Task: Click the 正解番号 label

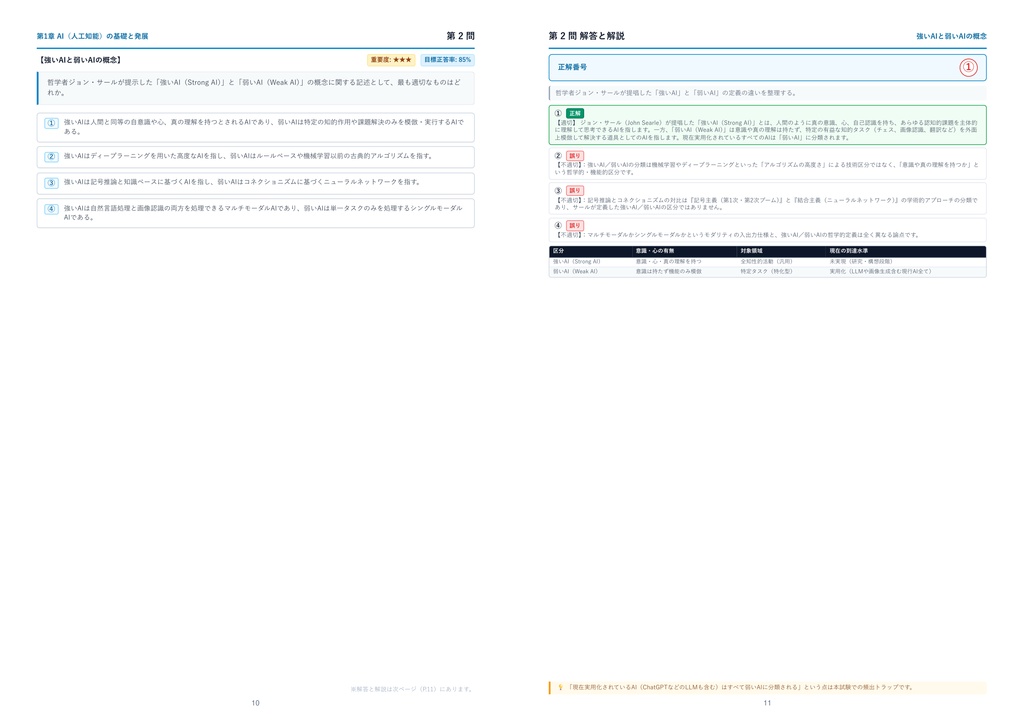Action: tap(572, 67)
